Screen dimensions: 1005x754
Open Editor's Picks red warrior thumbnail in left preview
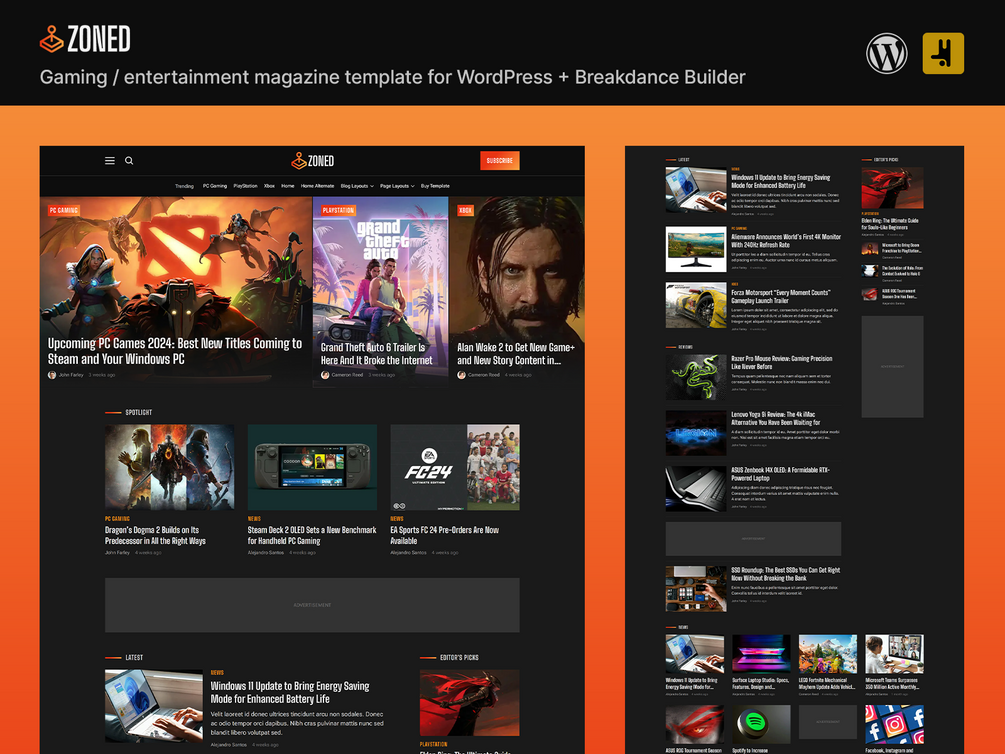[470, 703]
